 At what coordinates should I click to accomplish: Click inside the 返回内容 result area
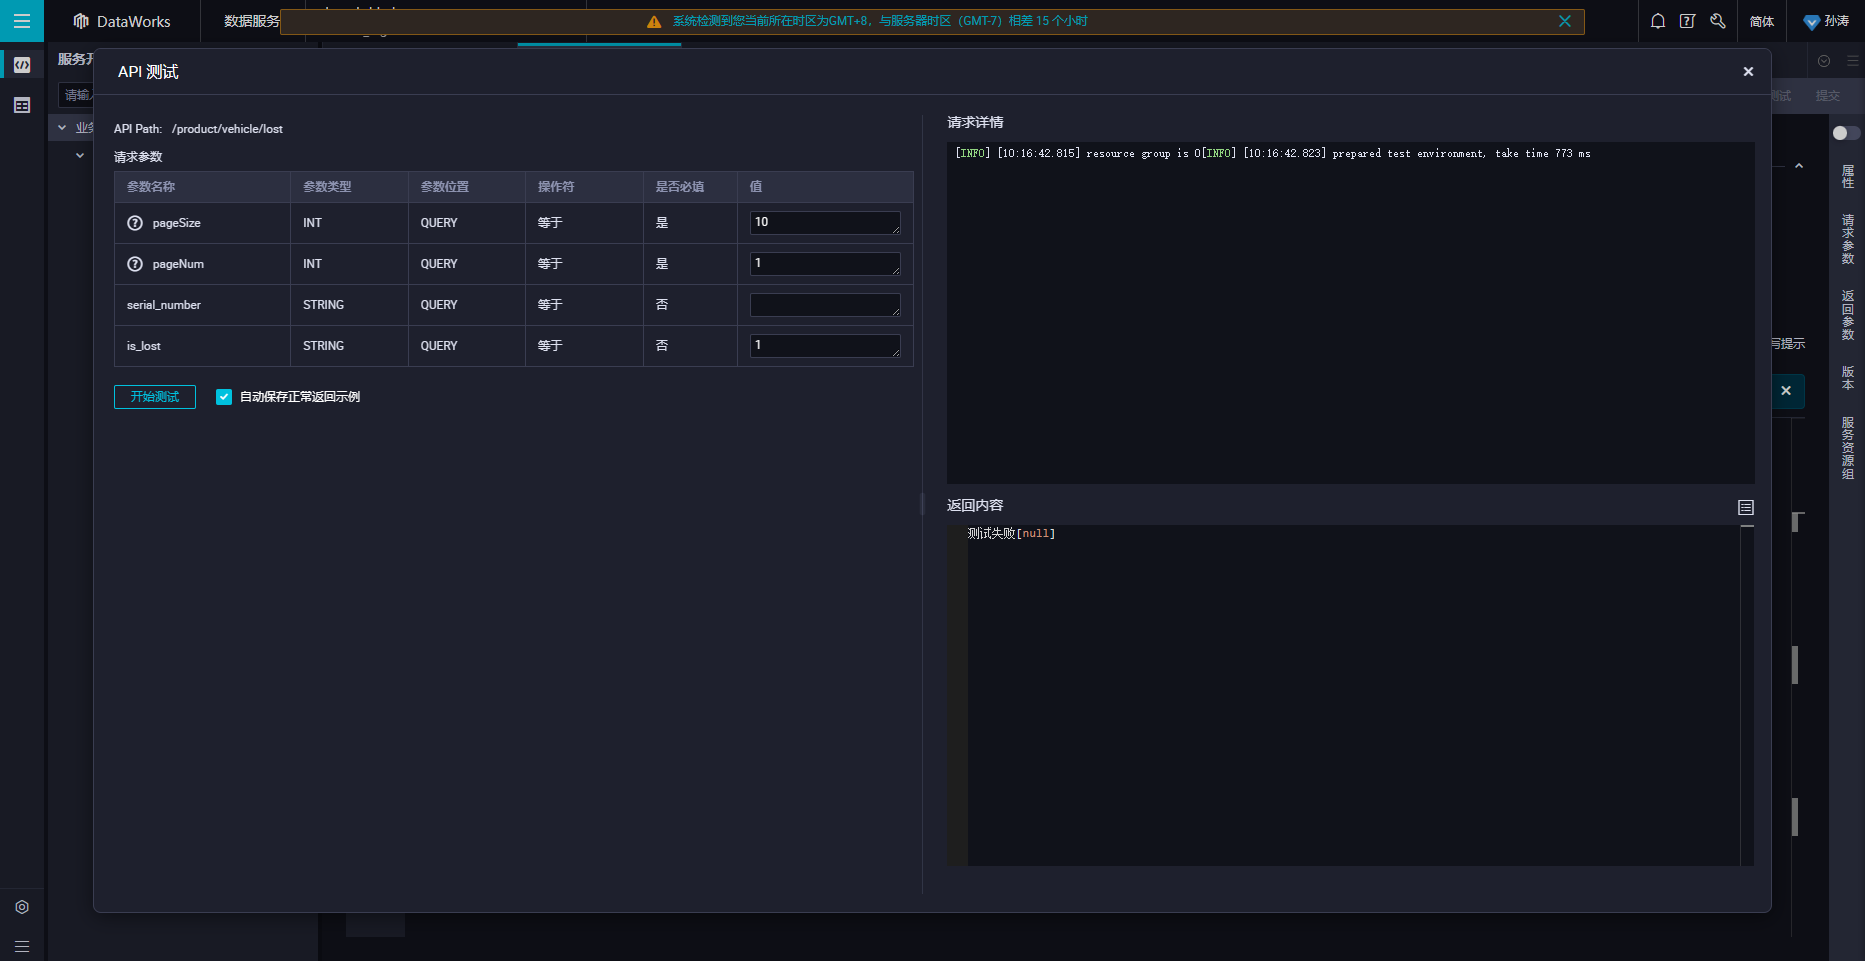click(1350, 695)
